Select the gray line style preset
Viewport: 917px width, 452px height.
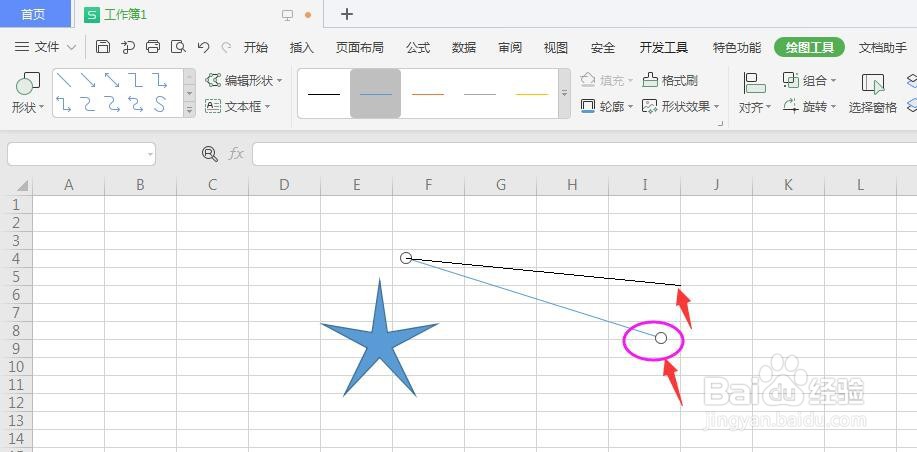tap(480, 94)
